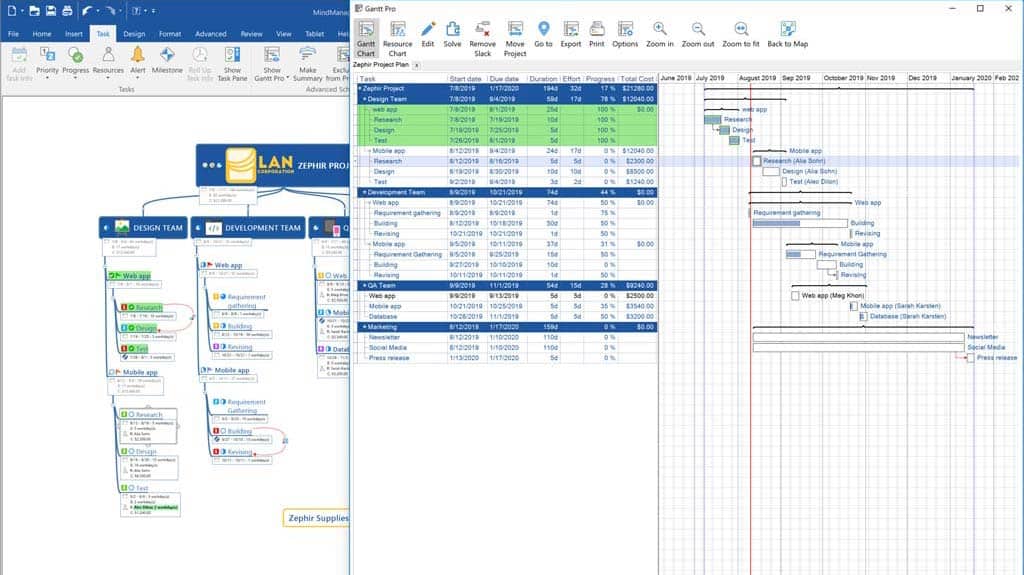Collapse the QA Team row in the task table
Image resolution: width=1024 pixels, height=575 pixels.
[364, 286]
